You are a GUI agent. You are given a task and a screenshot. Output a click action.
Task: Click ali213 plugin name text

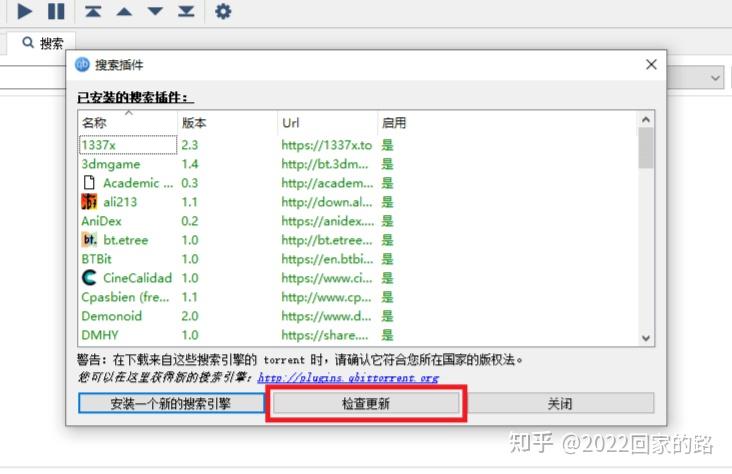(x=120, y=202)
